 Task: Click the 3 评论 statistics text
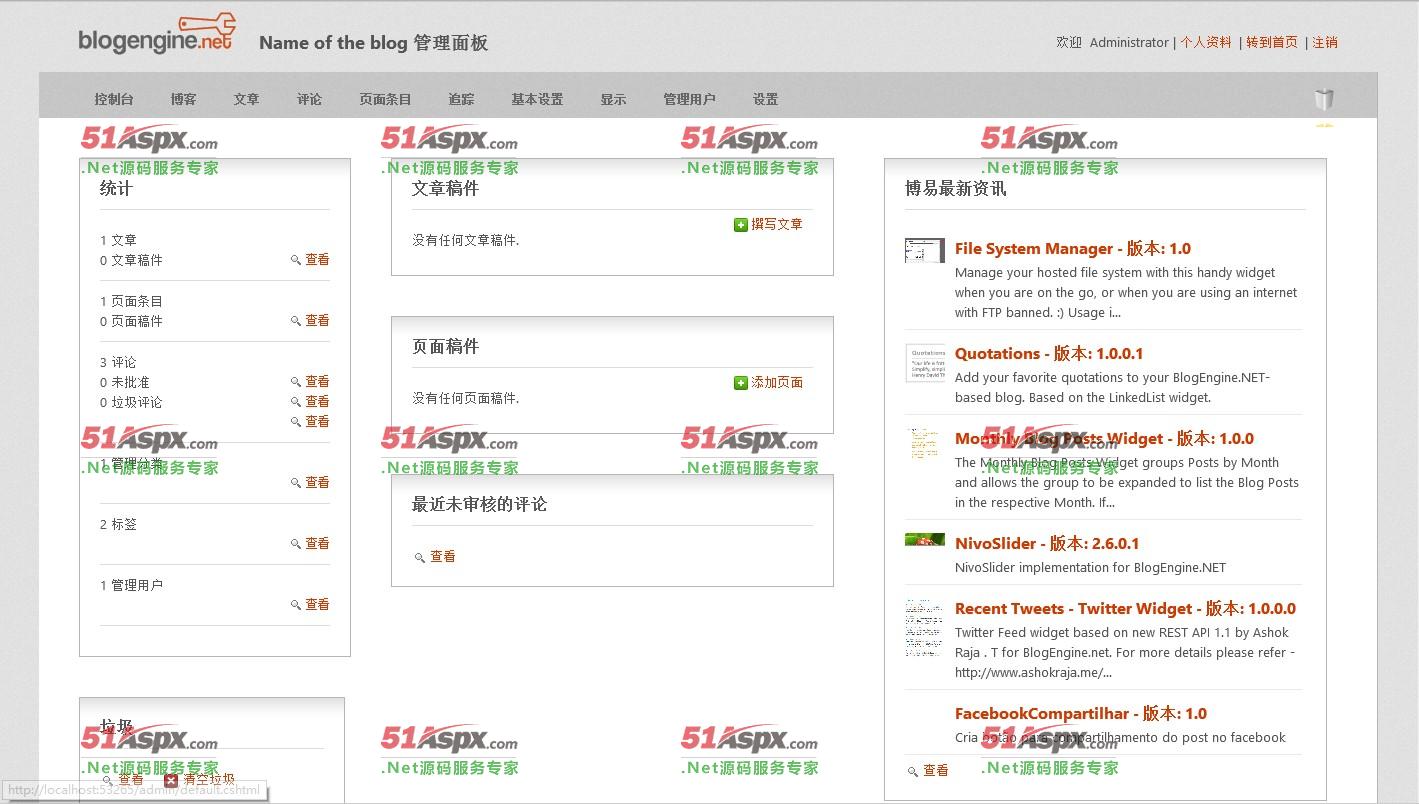point(118,362)
